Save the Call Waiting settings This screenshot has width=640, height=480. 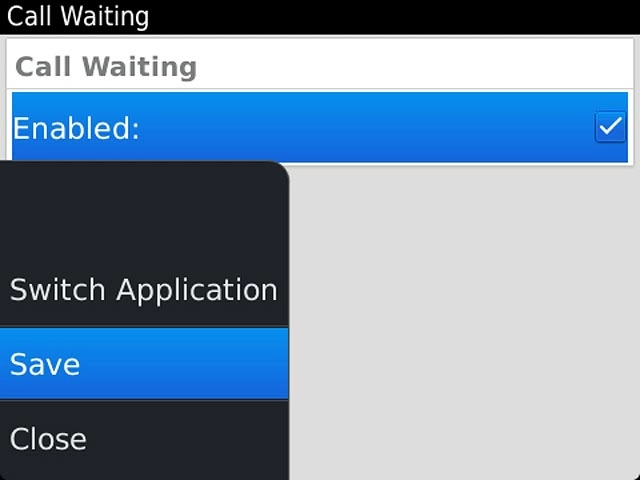point(144,364)
